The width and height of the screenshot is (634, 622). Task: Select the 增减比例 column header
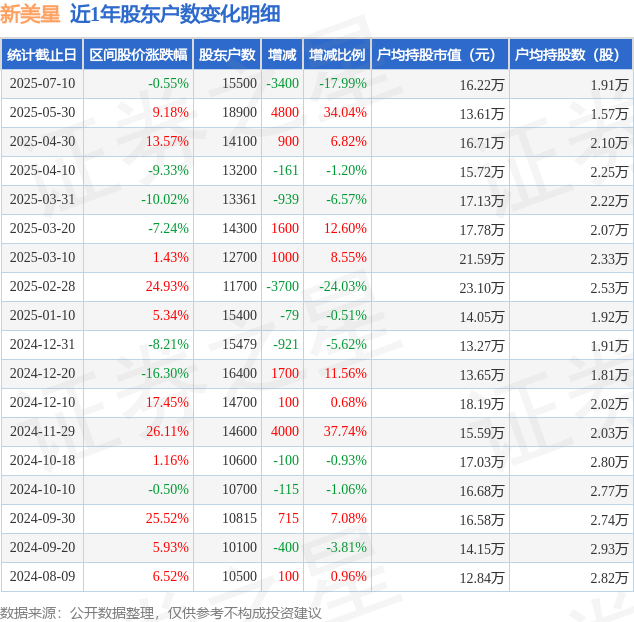pos(337,55)
